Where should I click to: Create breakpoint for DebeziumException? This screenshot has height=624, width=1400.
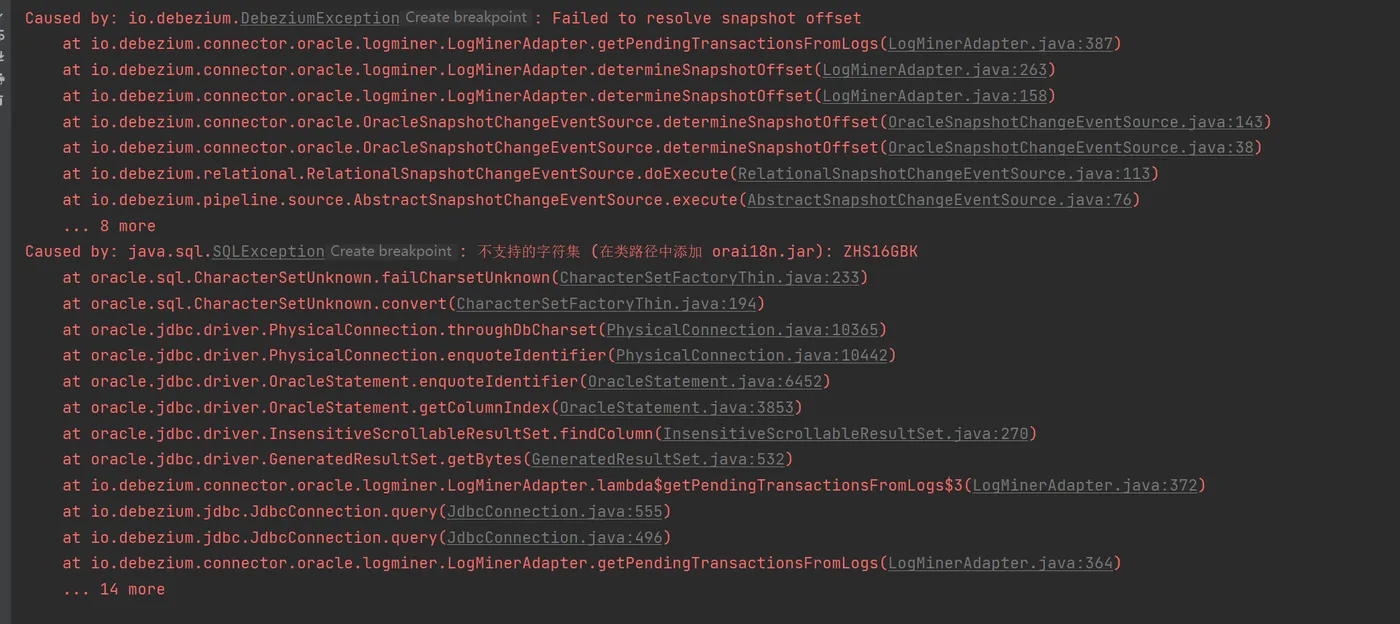(x=467, y=18)
